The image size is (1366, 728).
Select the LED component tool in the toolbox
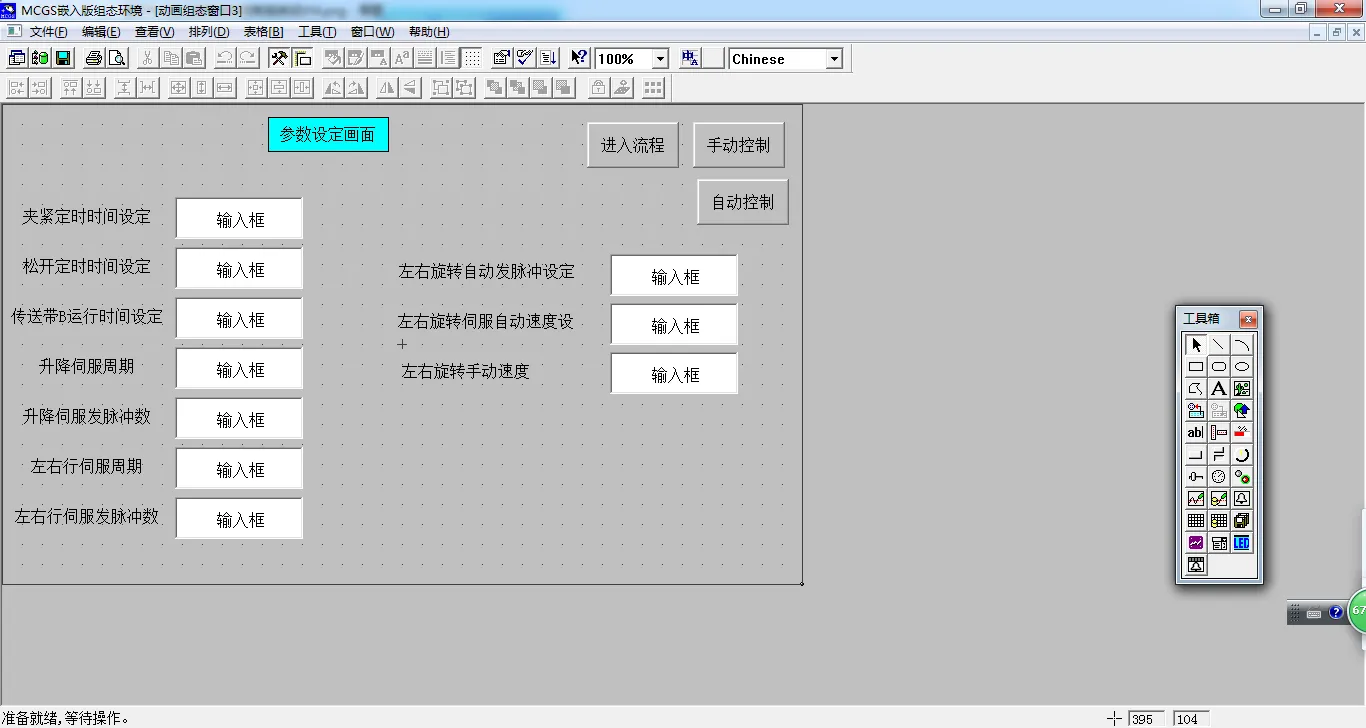click(x=1241, y=543)
